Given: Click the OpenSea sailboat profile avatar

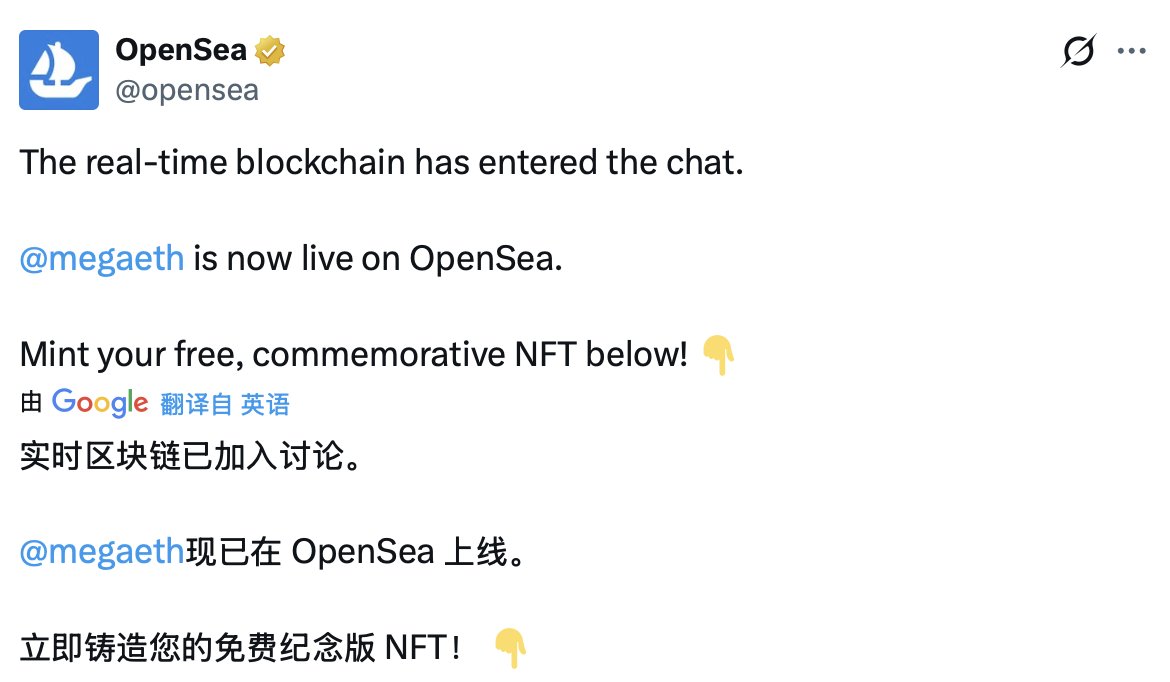Looking at the screenshot, I should point(59,70).
